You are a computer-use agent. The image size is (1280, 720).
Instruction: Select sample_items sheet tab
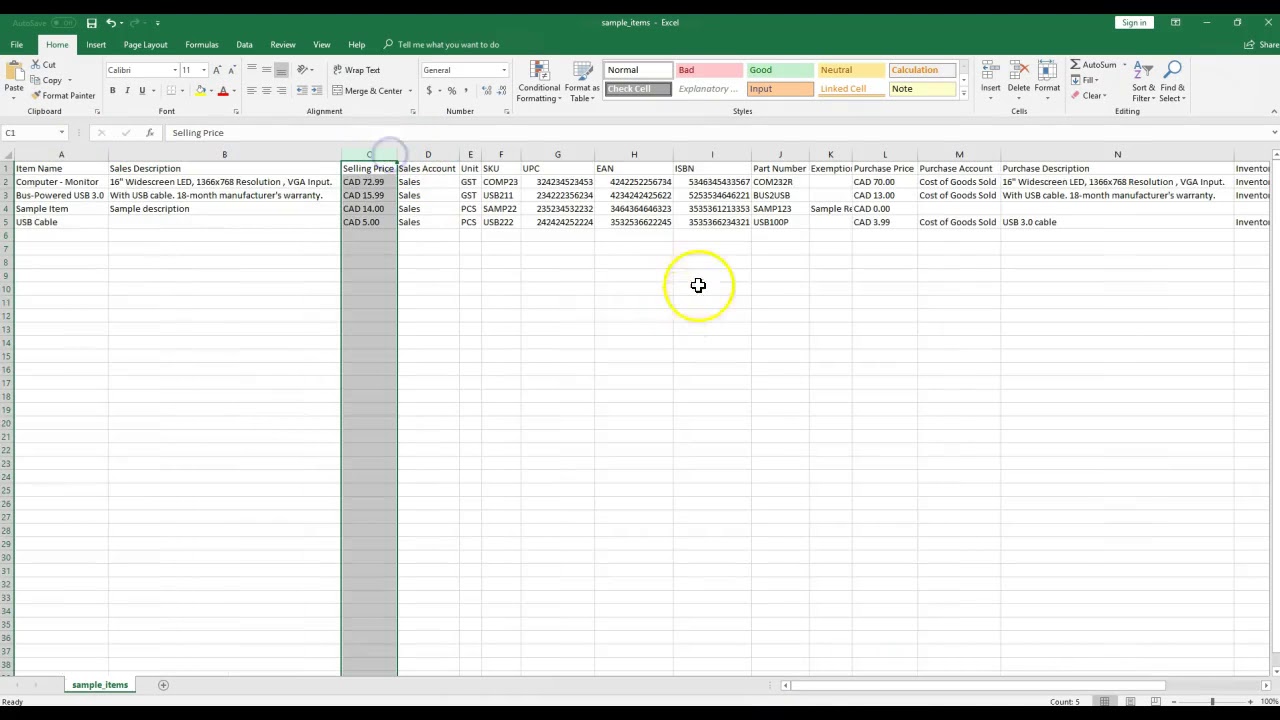coord(99,685)
